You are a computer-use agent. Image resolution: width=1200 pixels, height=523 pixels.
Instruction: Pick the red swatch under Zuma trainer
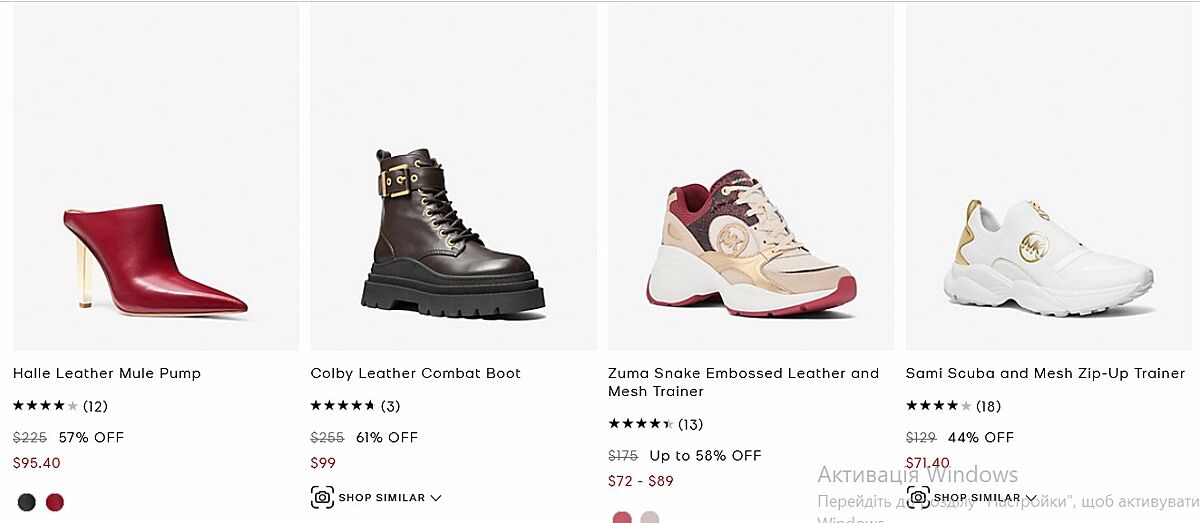[x=622, y=518]
